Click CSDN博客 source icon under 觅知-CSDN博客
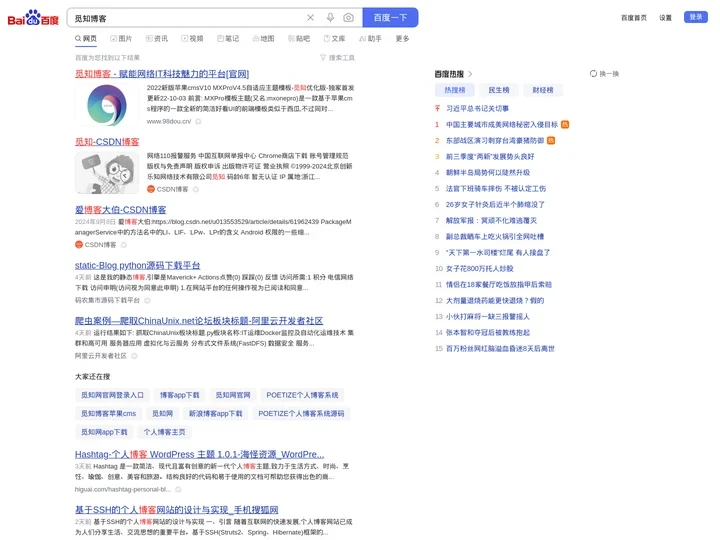Screen dimensions: 720x540 [151, 189]
